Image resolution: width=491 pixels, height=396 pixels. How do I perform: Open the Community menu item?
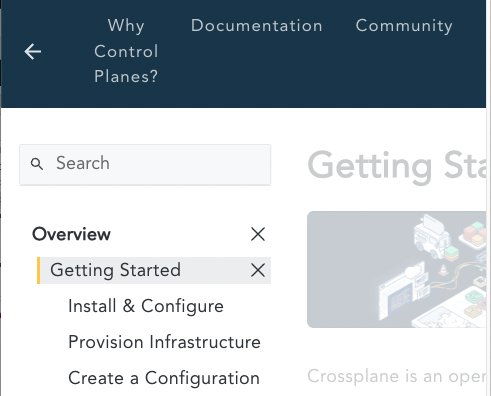click(404, 26)
